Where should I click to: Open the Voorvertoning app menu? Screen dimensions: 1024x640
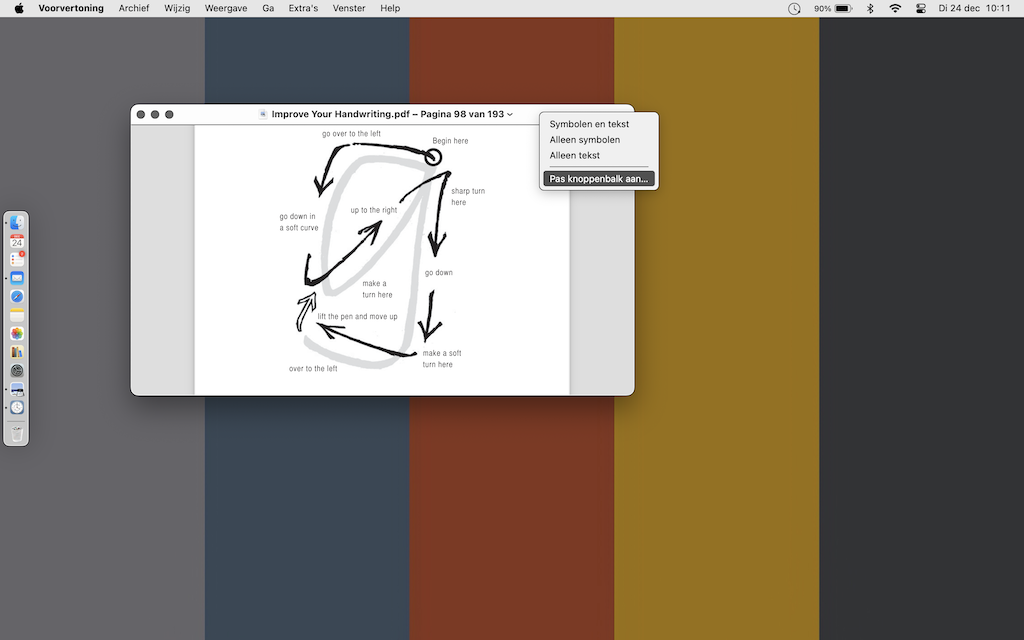pos(71,8)
